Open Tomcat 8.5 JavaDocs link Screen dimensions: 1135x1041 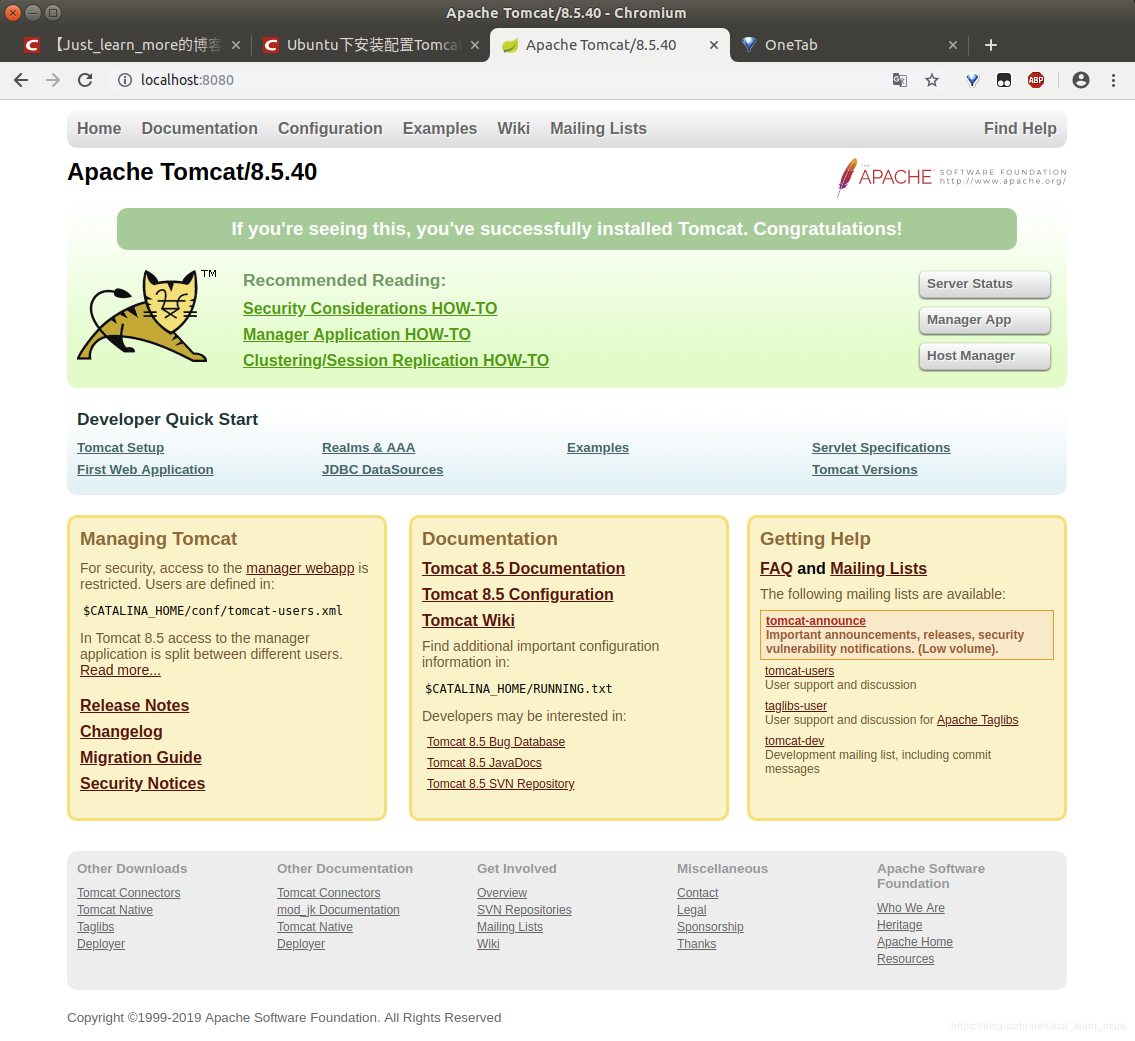pos(484,763)
